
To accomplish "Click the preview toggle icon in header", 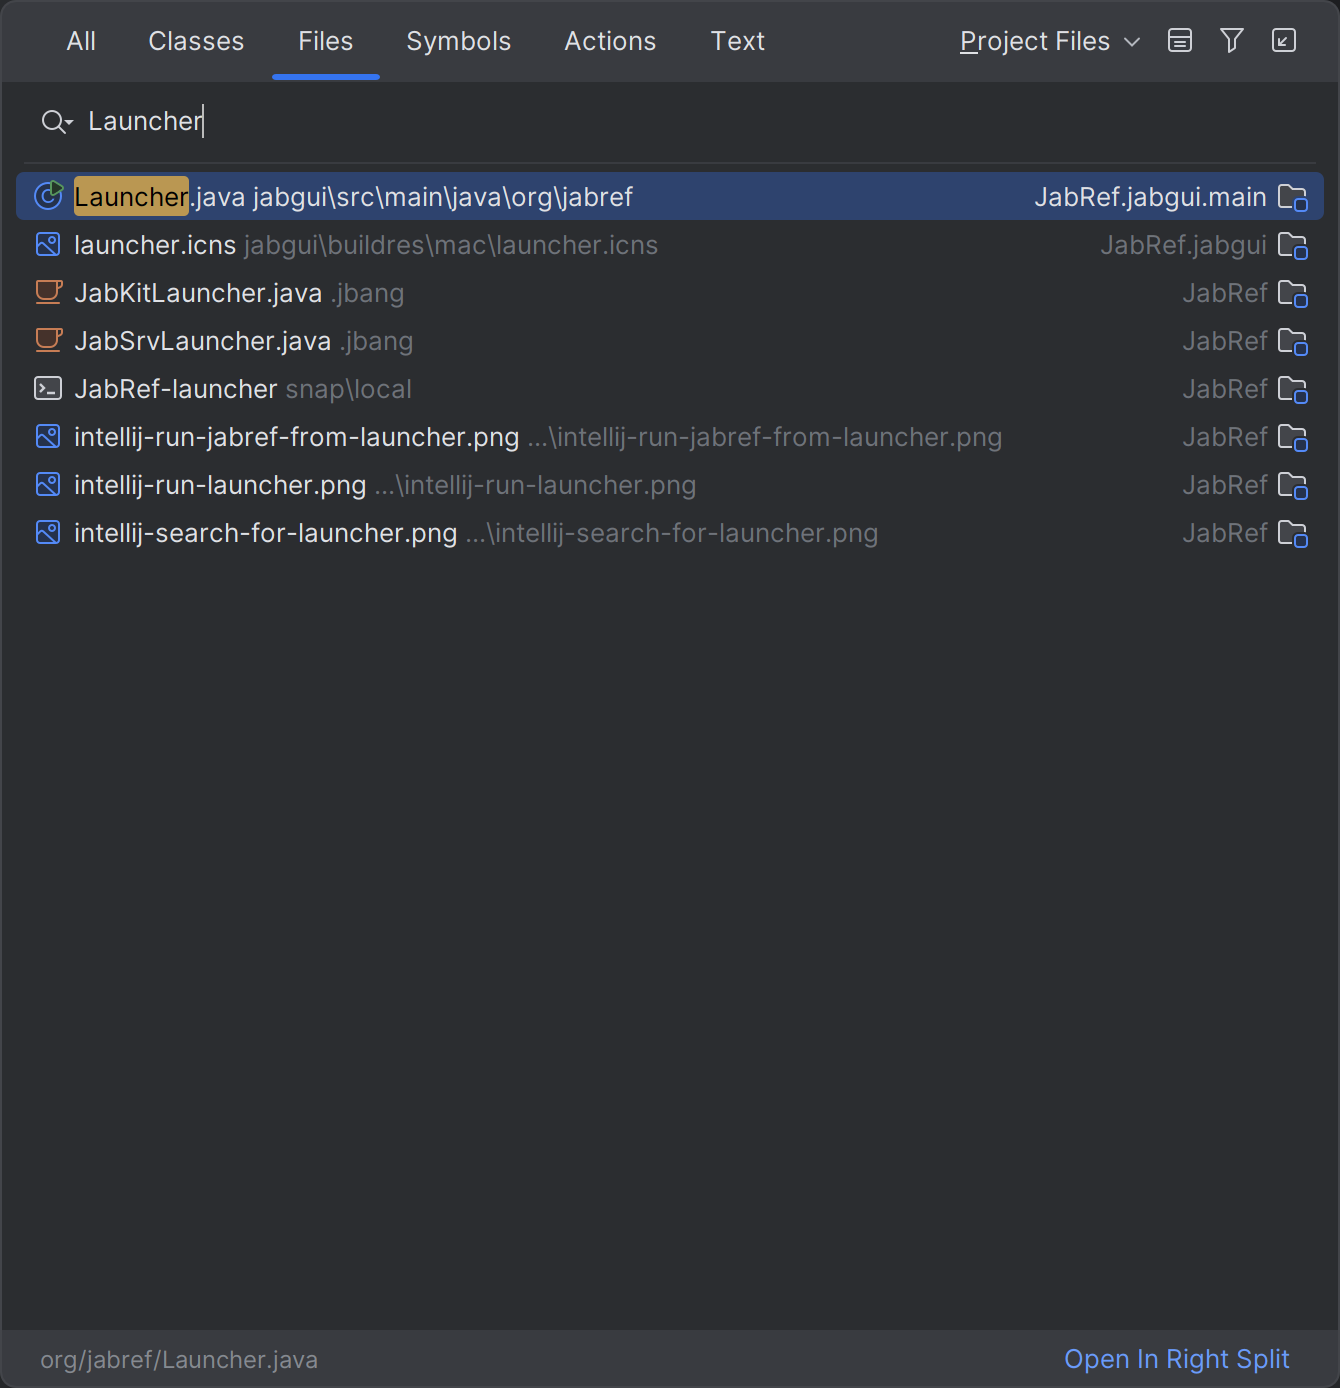I will point(1180,41).
